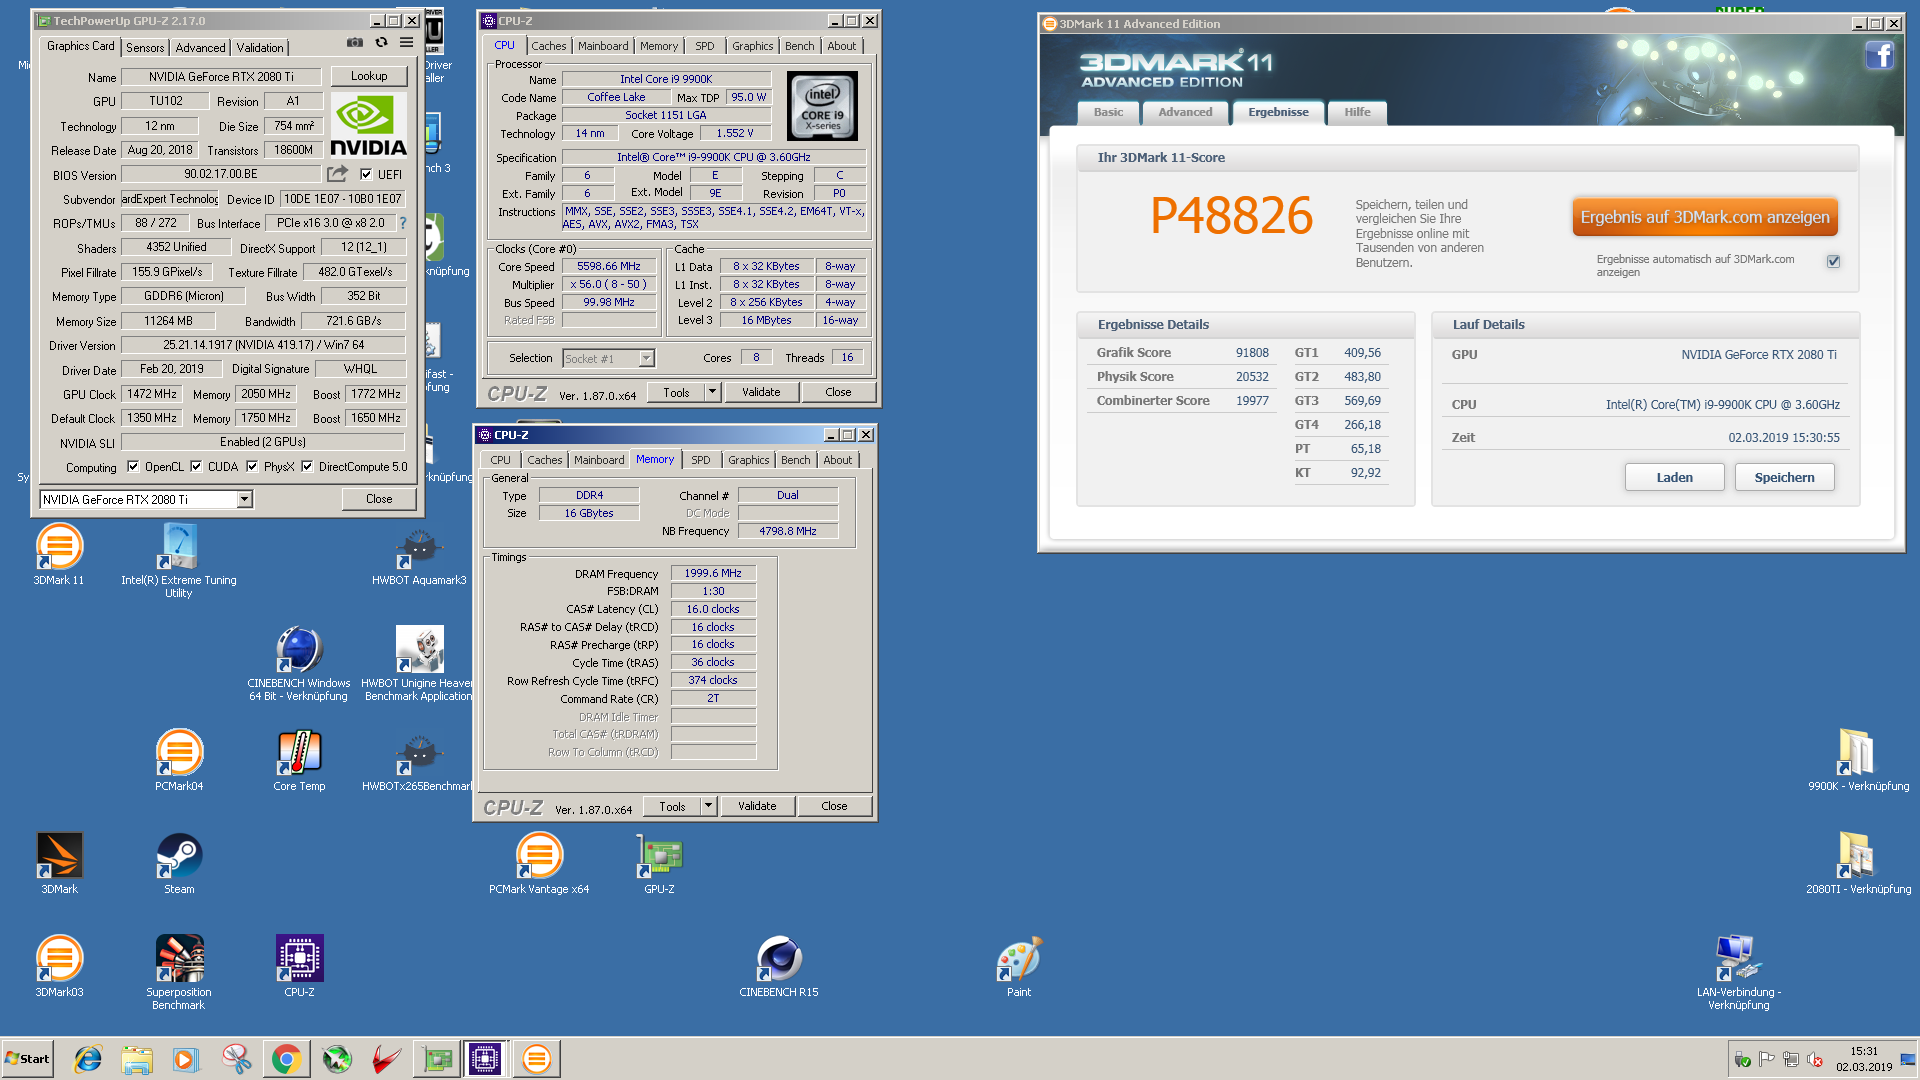Viewport: 1920px width, 1080px height.
Task: Click the Speichern button
Action: click(x=1784, y=477)
